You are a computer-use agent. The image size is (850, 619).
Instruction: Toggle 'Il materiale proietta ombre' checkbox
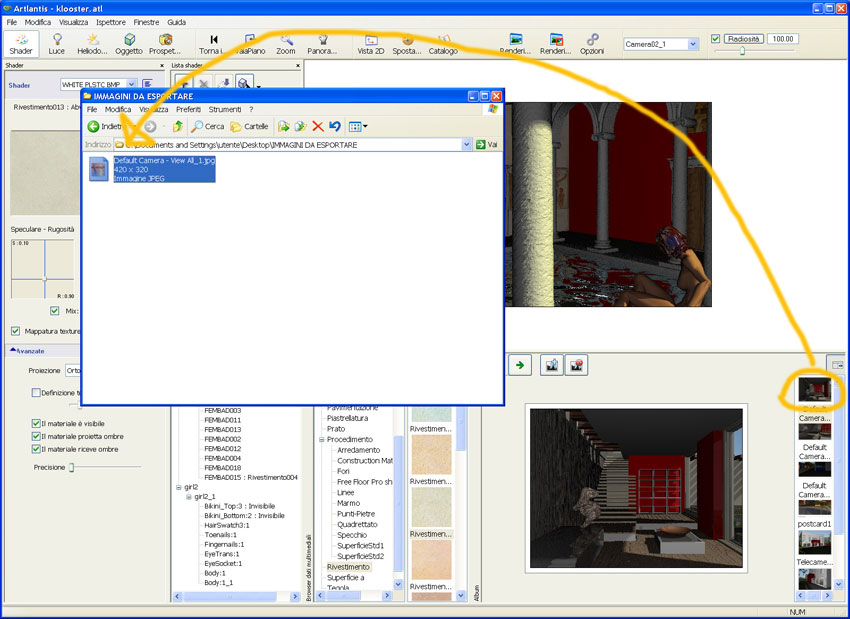click(37, 436)
